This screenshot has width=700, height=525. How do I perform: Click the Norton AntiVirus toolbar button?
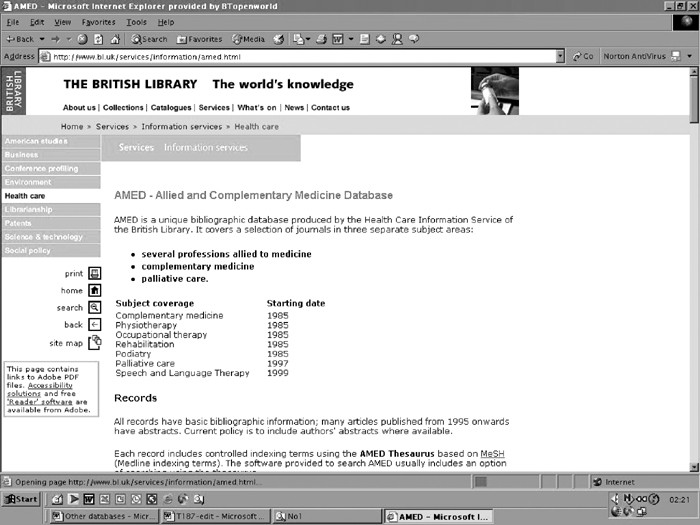(642, 56)
